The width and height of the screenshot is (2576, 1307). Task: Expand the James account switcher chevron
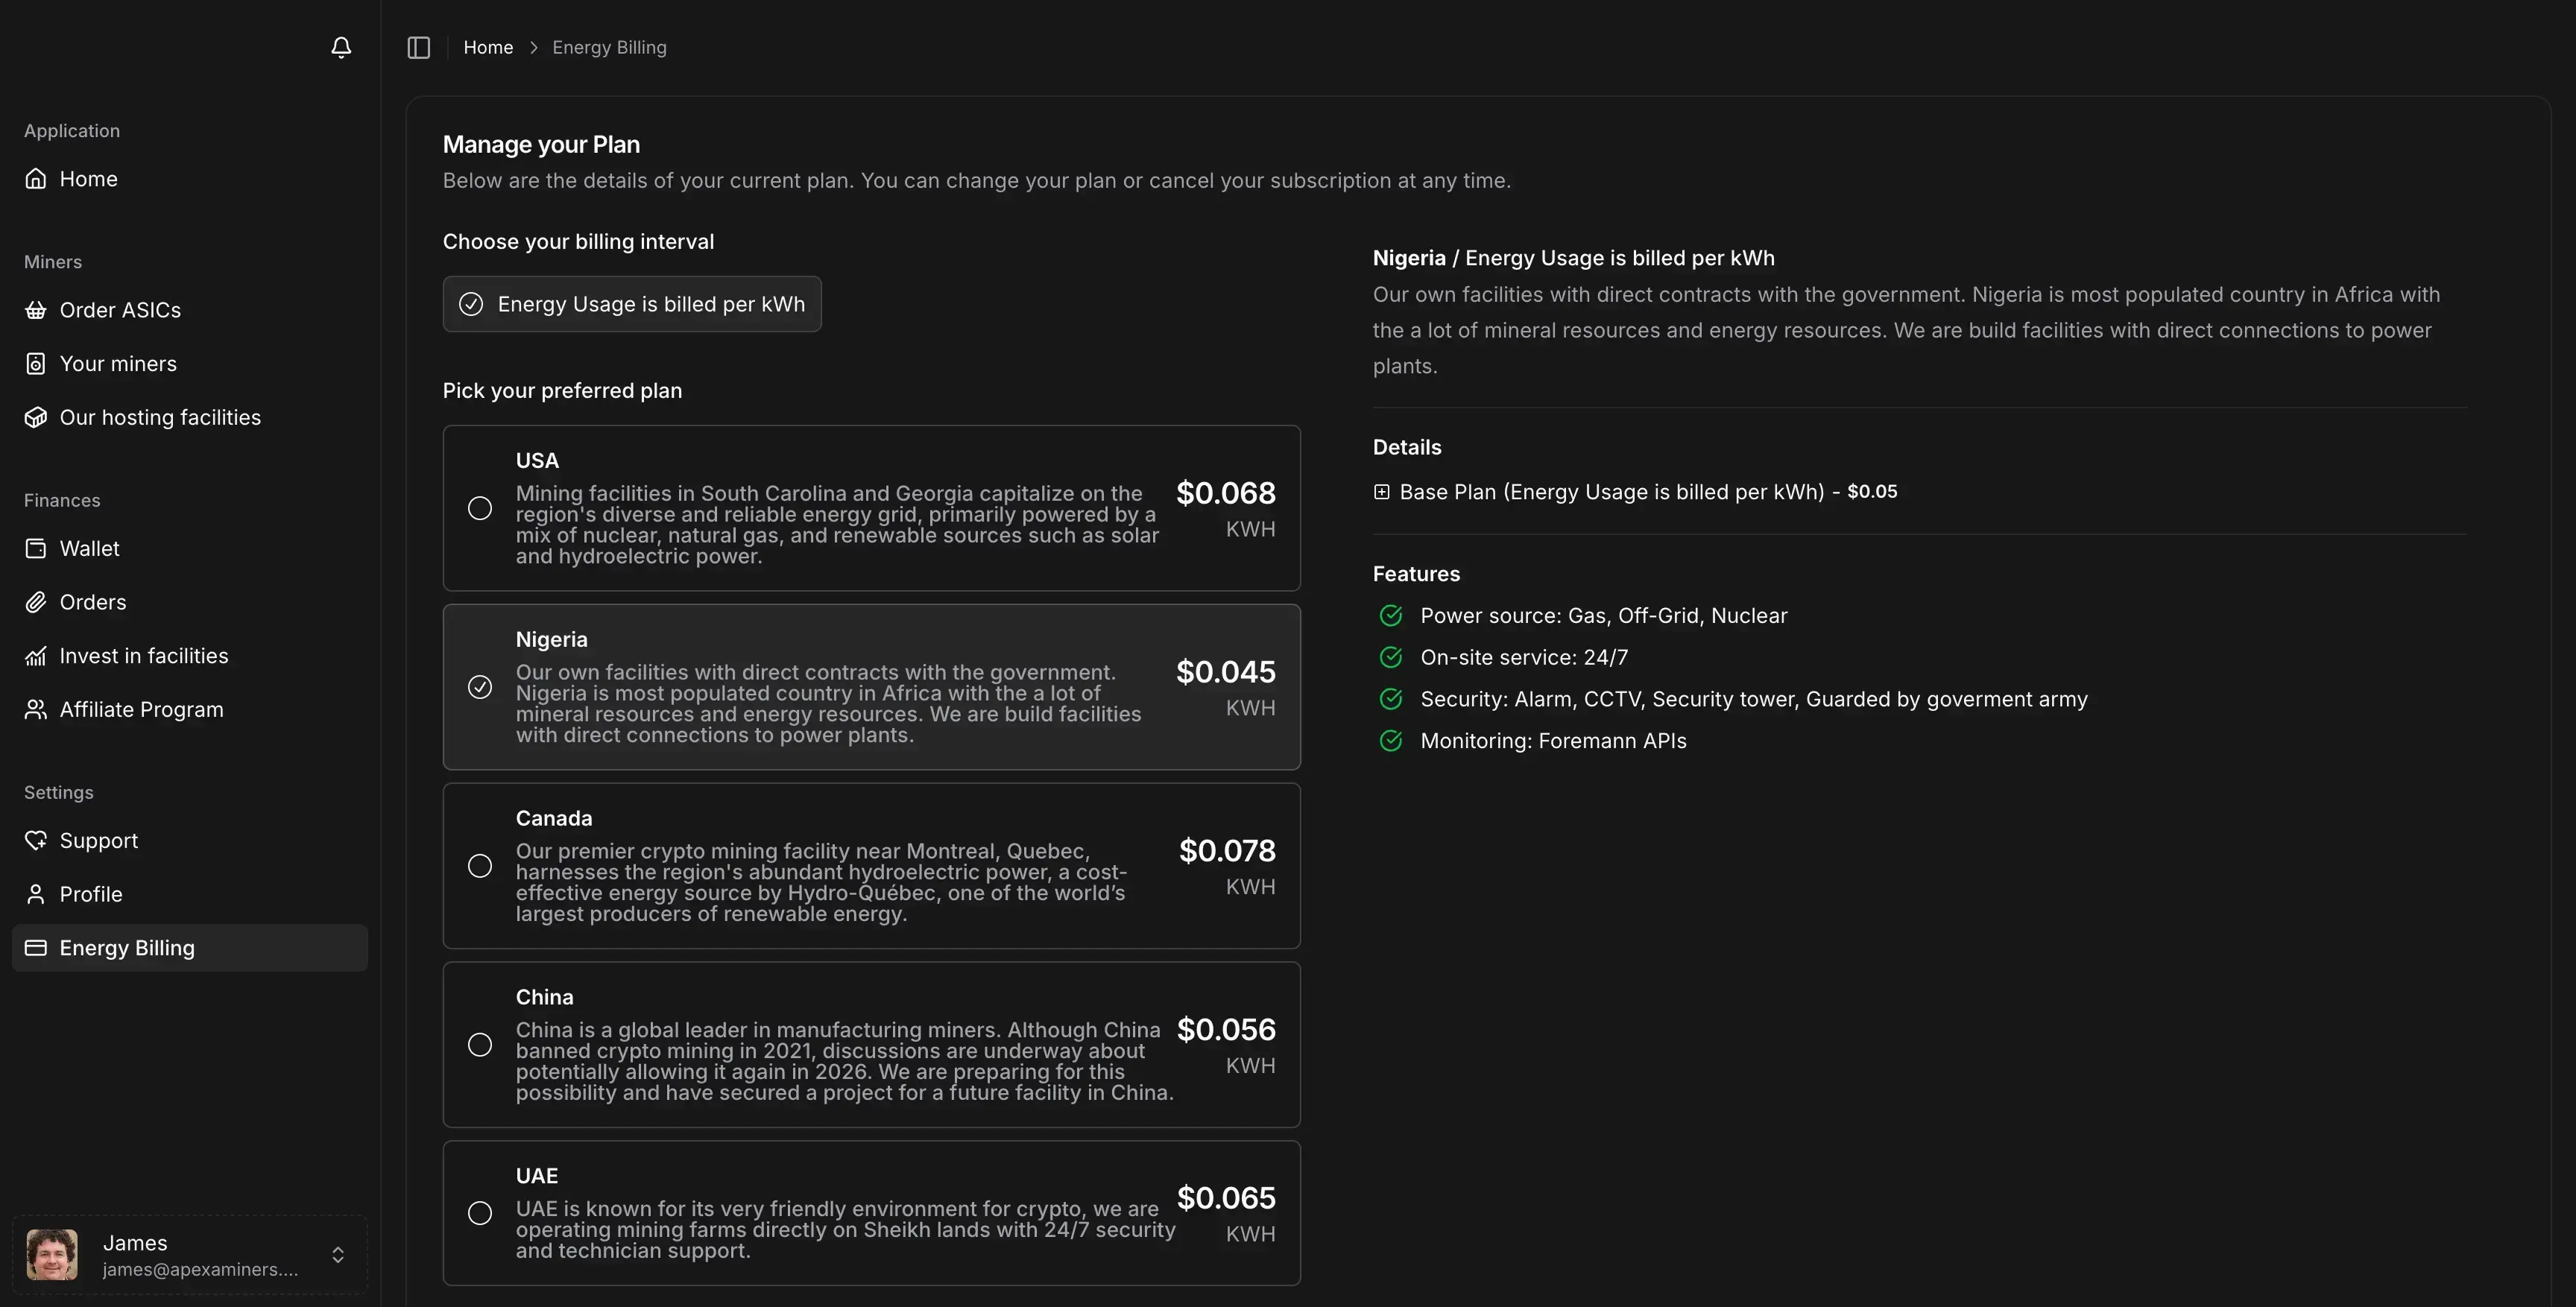pos(338,1255)
